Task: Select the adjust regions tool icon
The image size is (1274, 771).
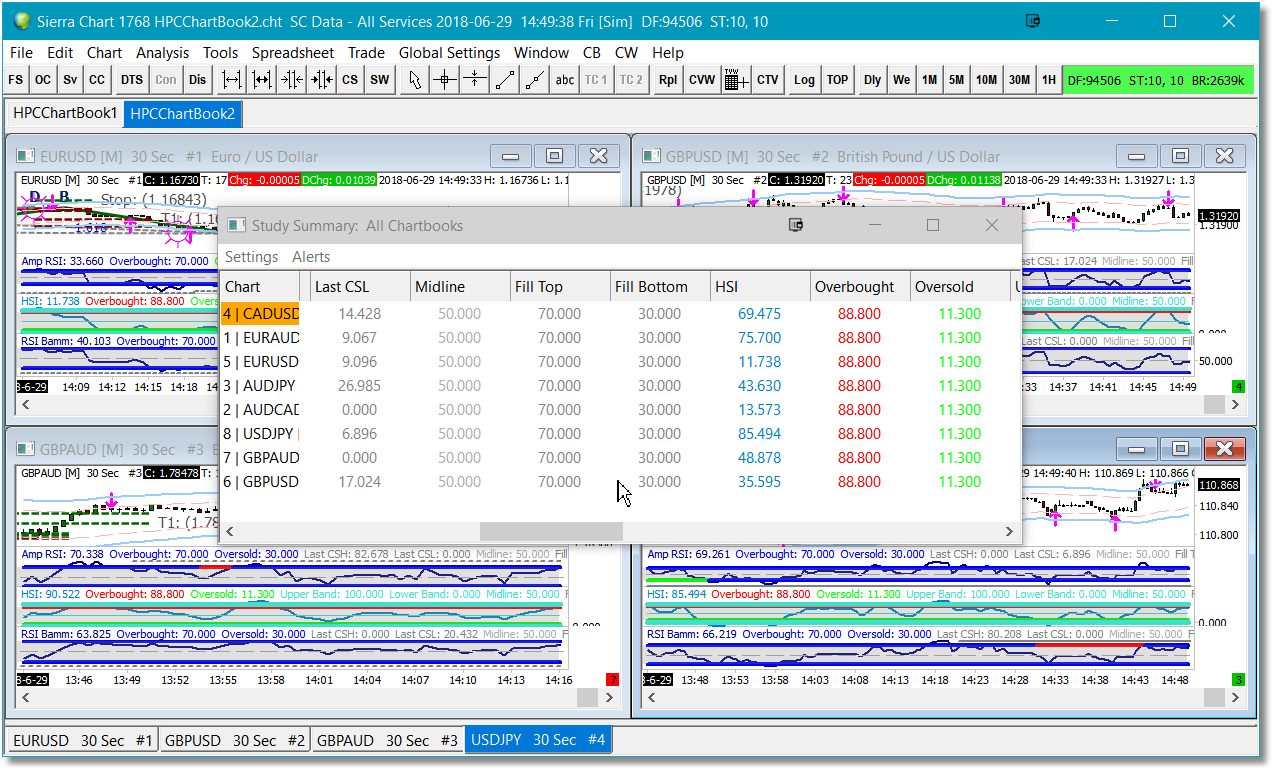Action: (476, 80)
